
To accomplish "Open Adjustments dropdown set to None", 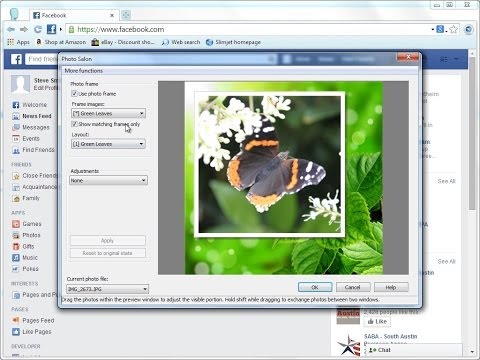I will click(108, 180).
